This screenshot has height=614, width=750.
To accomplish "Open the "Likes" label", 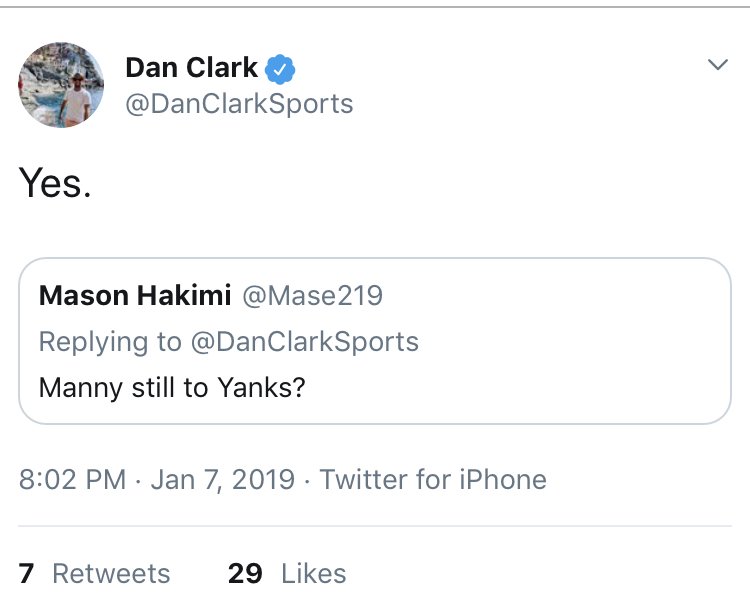I will [x=314, y=573].
